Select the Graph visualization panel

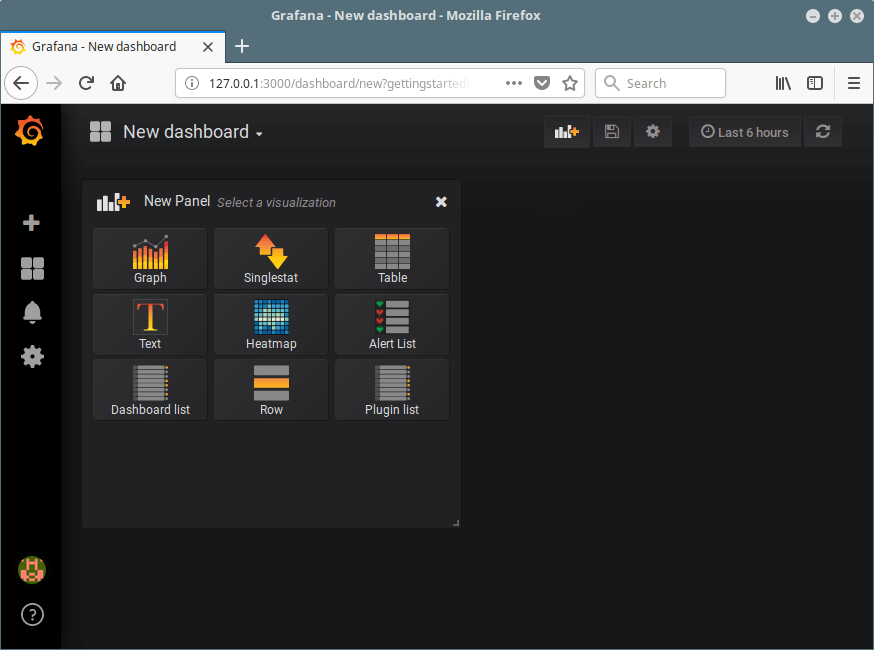click(x=150, y=259)
